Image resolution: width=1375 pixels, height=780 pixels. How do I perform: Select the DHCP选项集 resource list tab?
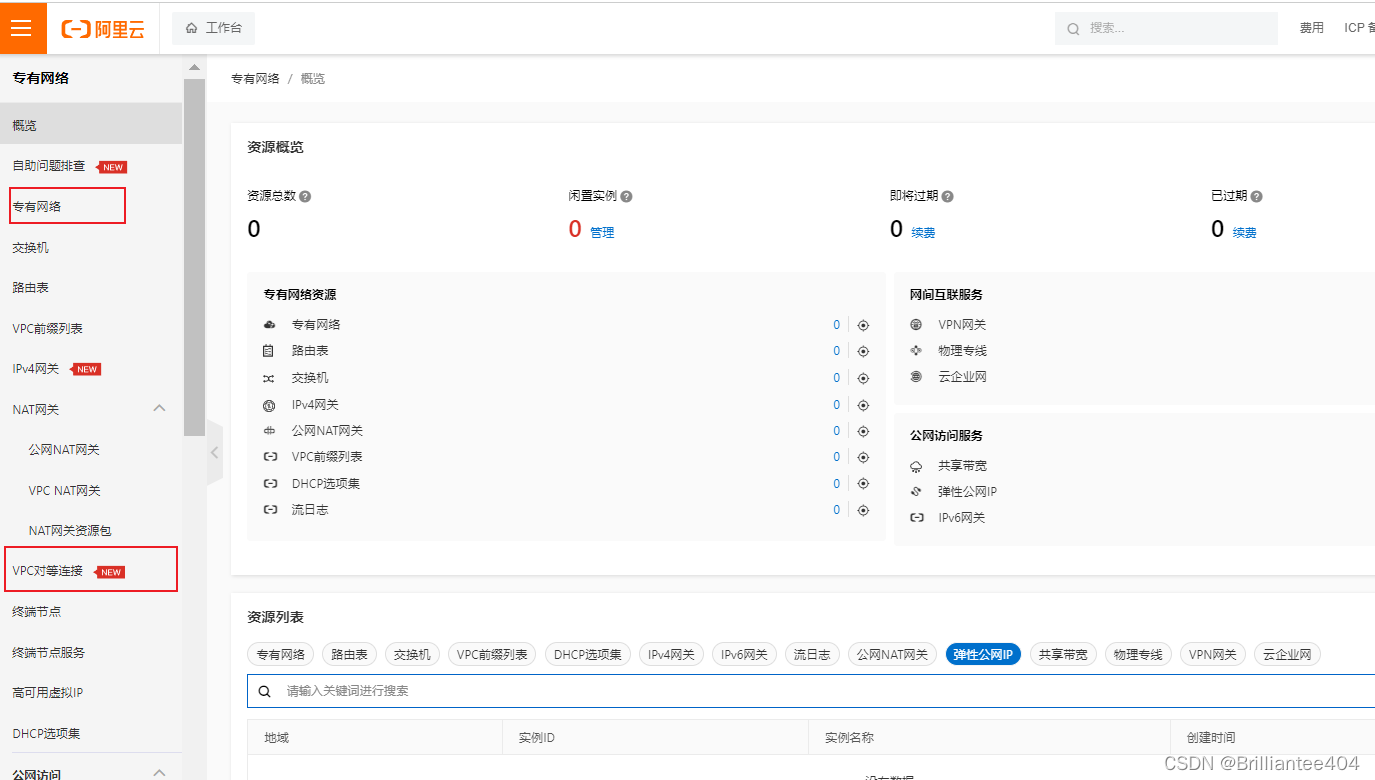[588, 655]
